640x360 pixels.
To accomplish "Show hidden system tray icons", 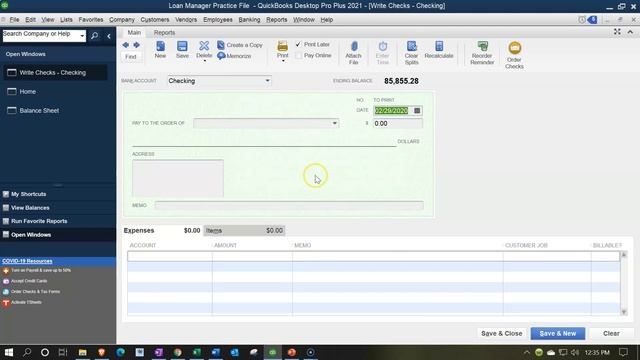I will 527,352.
